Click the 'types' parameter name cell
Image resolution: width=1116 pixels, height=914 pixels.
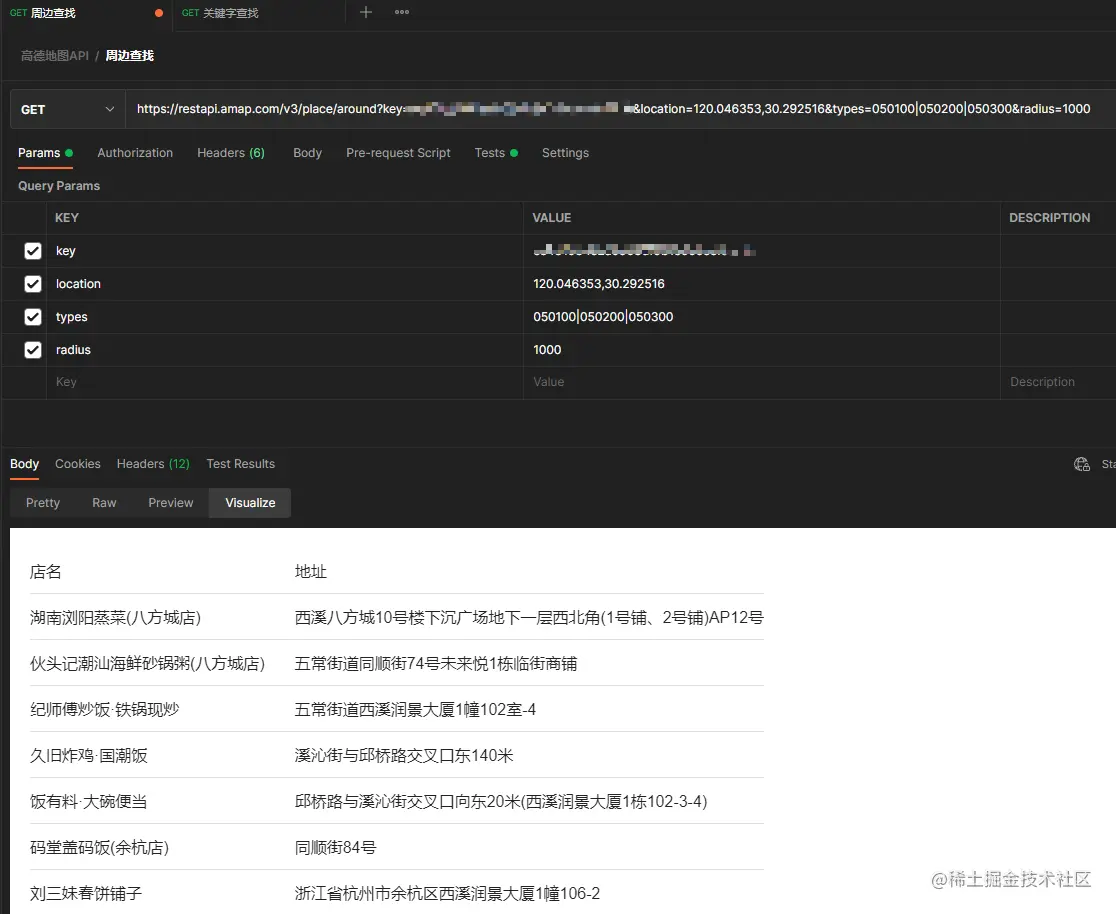[285, 317]
